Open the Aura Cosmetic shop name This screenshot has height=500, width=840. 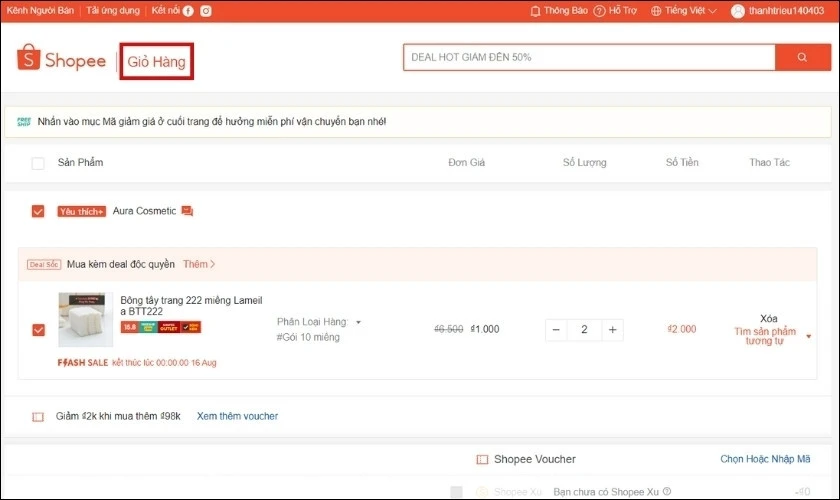point(144,211)
